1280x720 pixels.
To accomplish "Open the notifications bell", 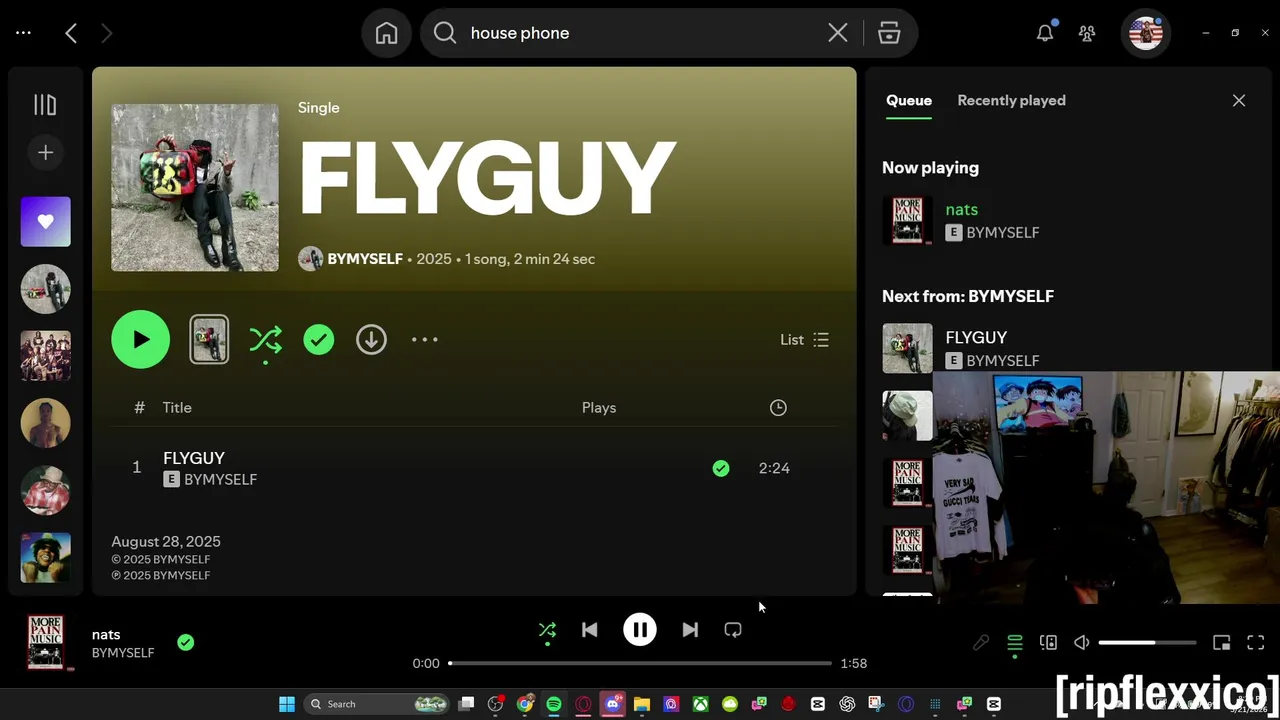I will (x=1045, y=33).
